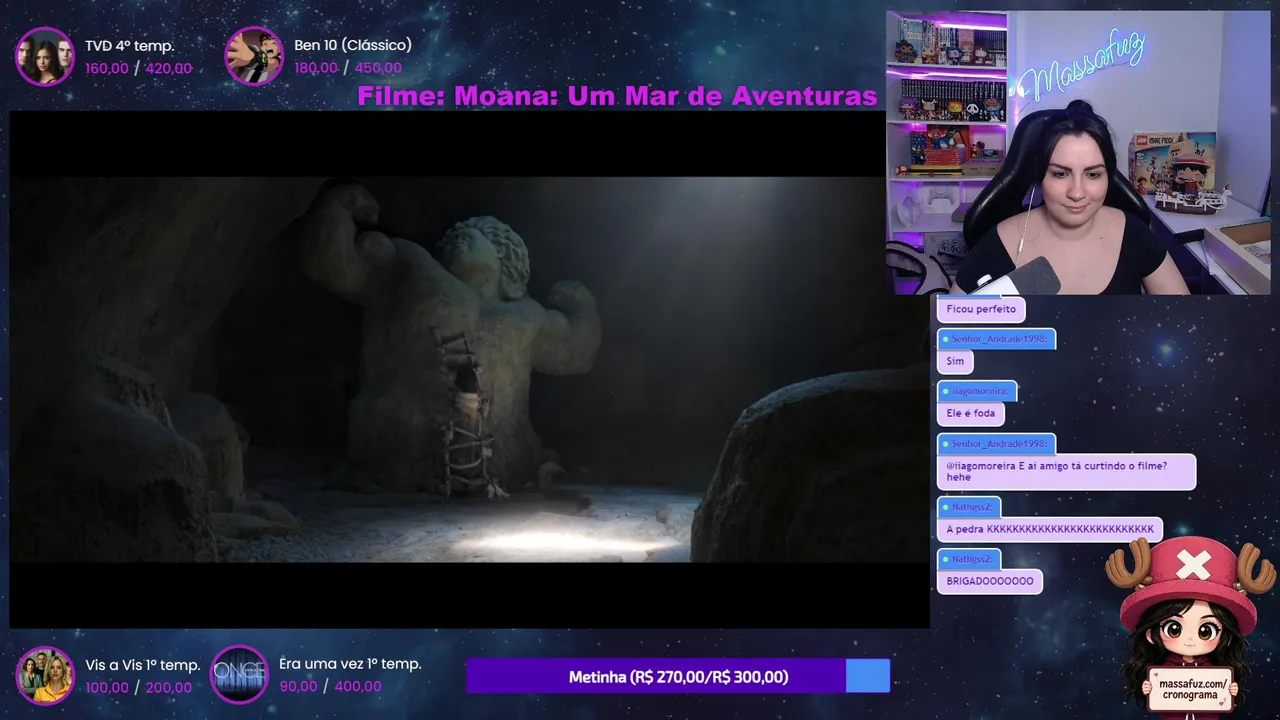The width and height of the screenshot is (1280, 720).
Task: Click the Ben 10 (Clássico) avatar icon
Action: (x=254, y=56)
